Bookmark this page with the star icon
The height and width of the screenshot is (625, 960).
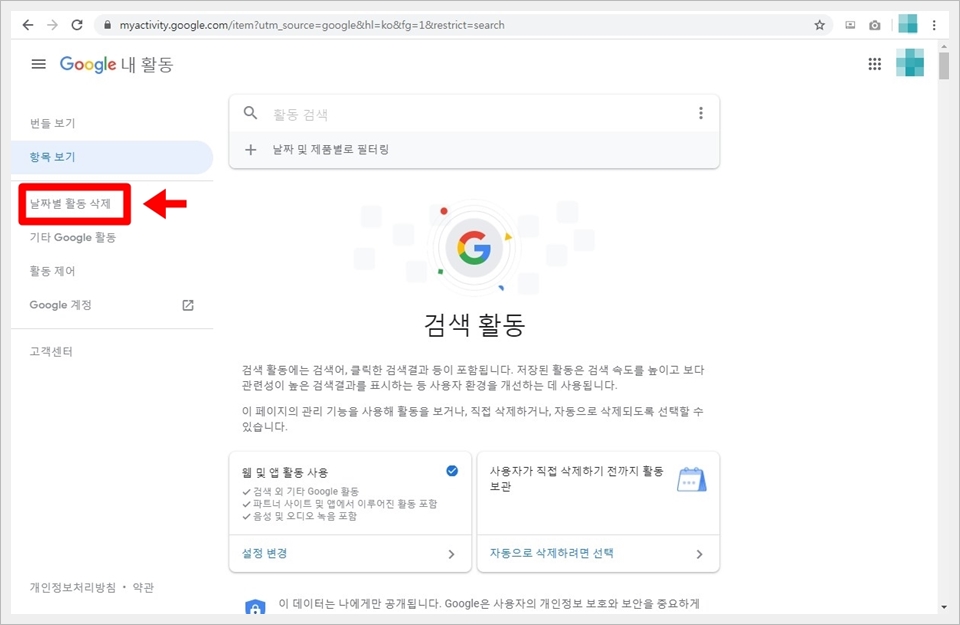pyautogui.click(x=819, y=25)
